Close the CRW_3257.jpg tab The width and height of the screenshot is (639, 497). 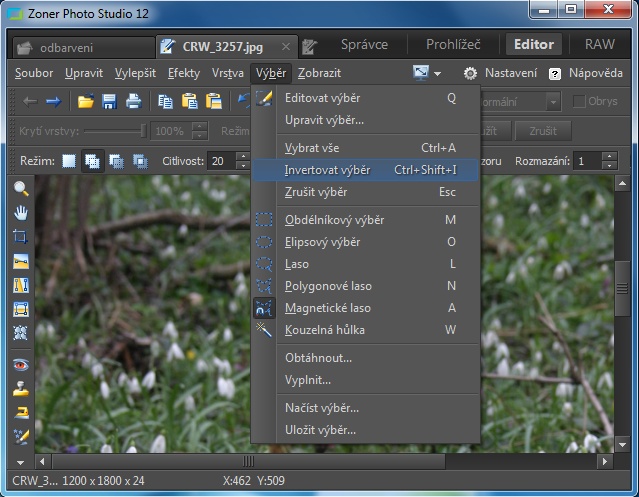coord(286,47)
